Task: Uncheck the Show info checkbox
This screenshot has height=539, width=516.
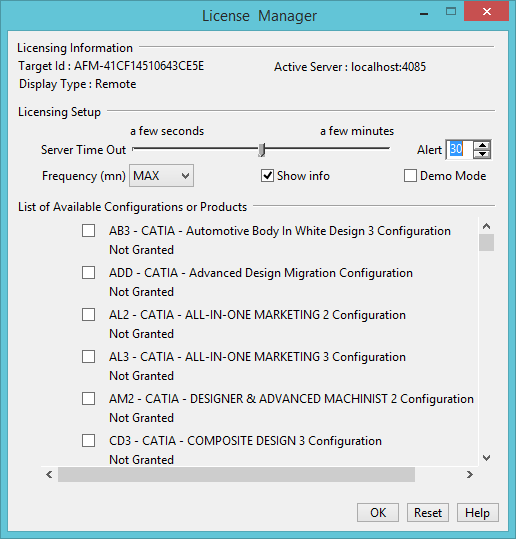Action: click(x=267, y=176)
